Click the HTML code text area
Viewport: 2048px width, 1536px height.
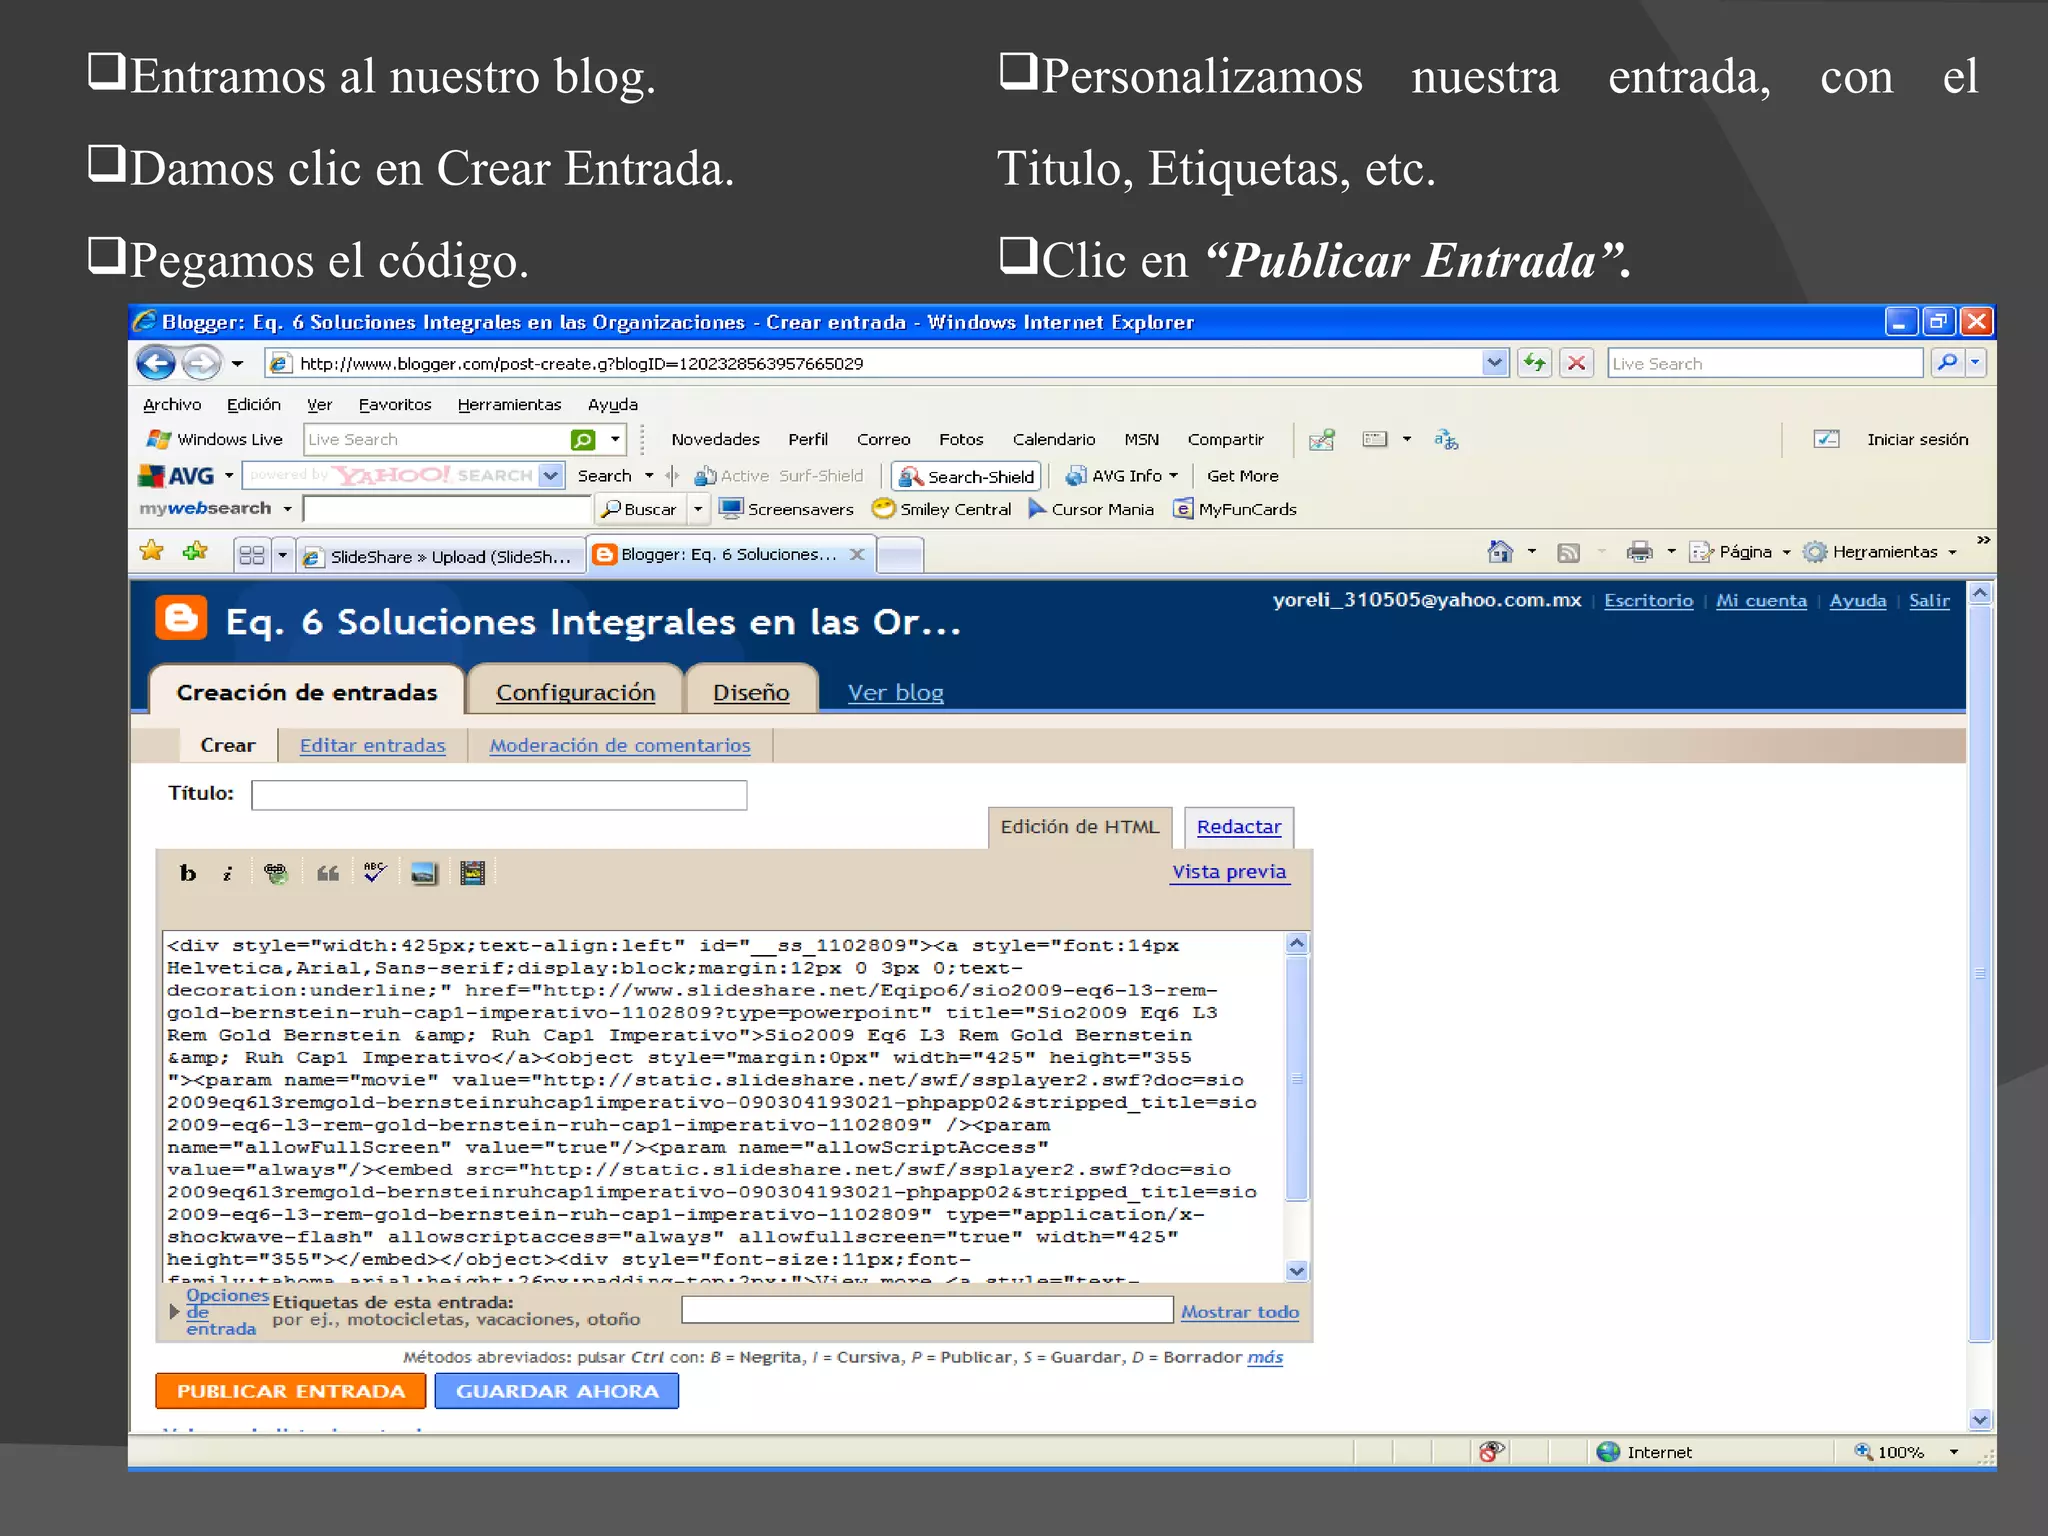[724, 1107]
